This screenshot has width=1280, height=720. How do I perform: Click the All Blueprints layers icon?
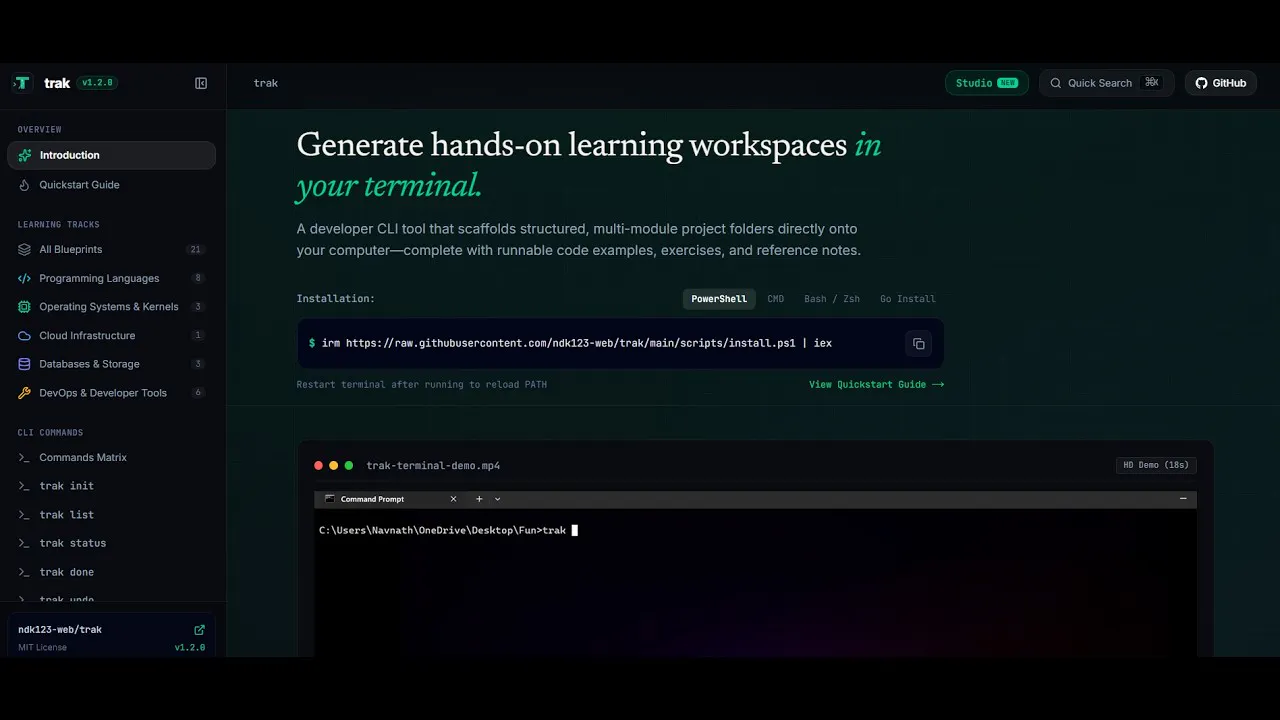click(25, 249)
